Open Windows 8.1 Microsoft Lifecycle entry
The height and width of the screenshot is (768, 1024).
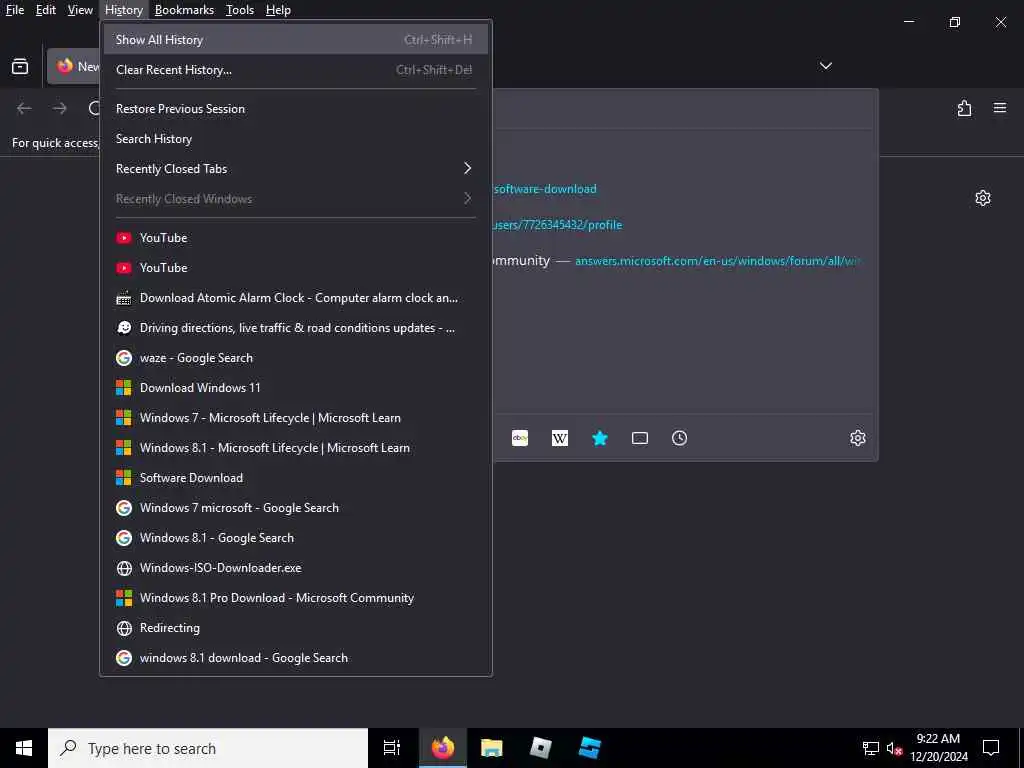coord(295,449)
